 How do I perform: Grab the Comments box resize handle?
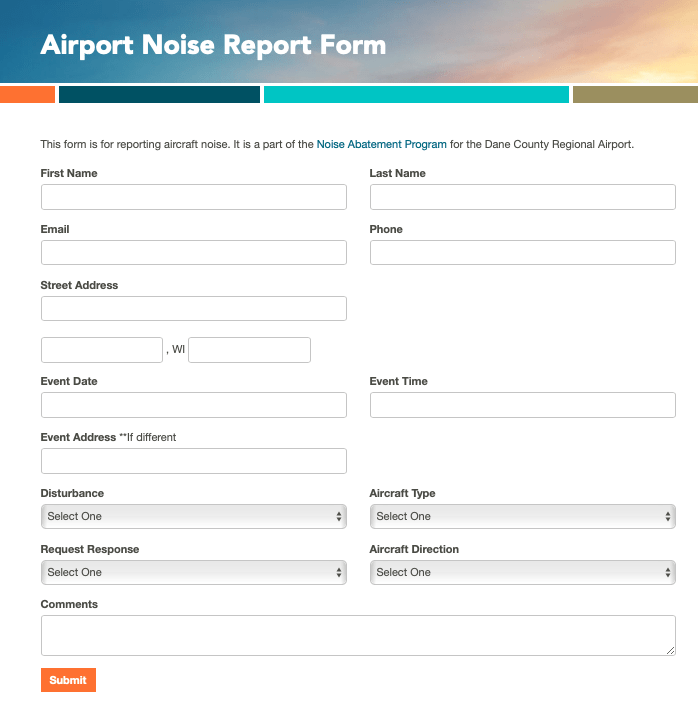[x=670, y=650]
